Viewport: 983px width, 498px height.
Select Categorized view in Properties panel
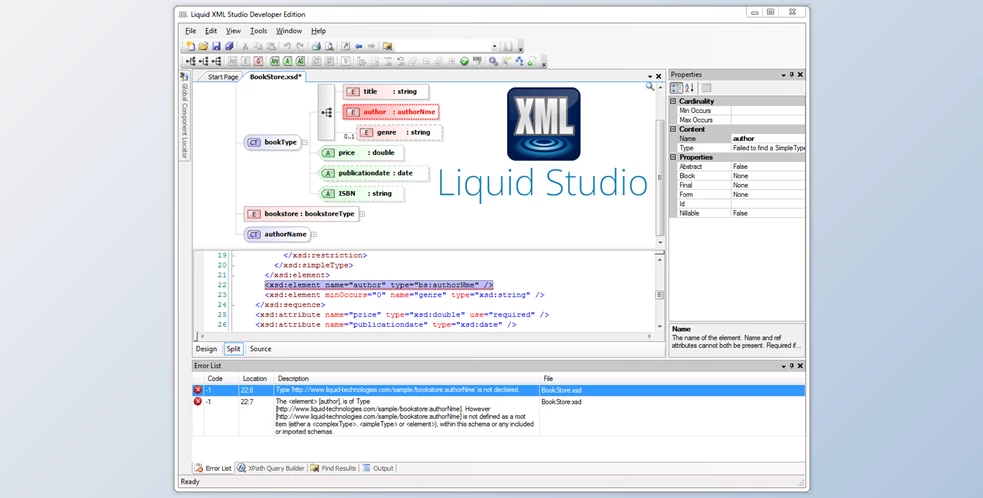tap(676, 88)
